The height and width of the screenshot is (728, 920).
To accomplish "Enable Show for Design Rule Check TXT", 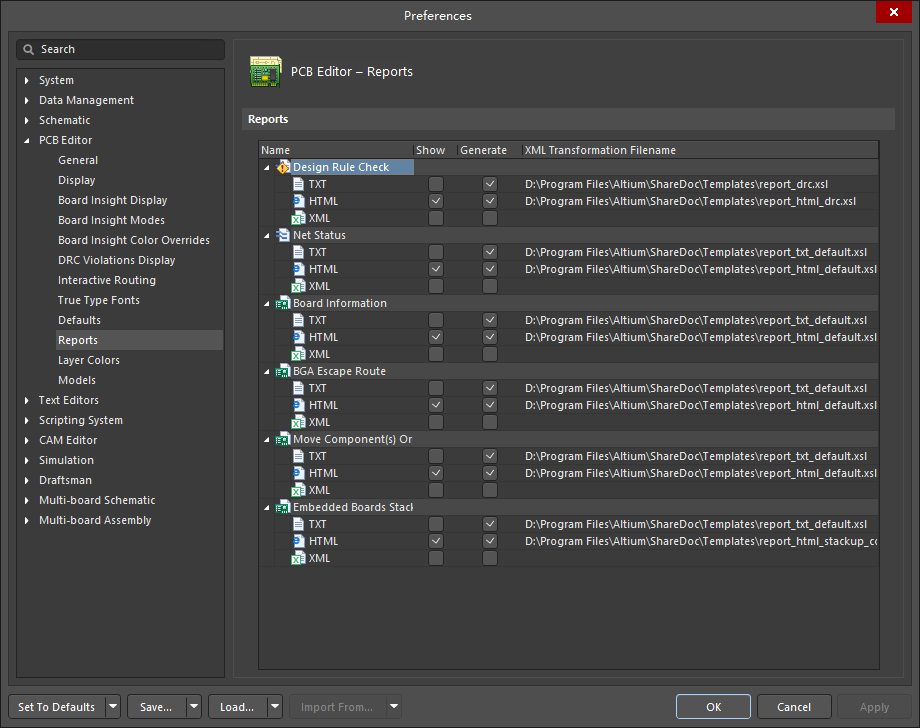I will coord(436,184).
